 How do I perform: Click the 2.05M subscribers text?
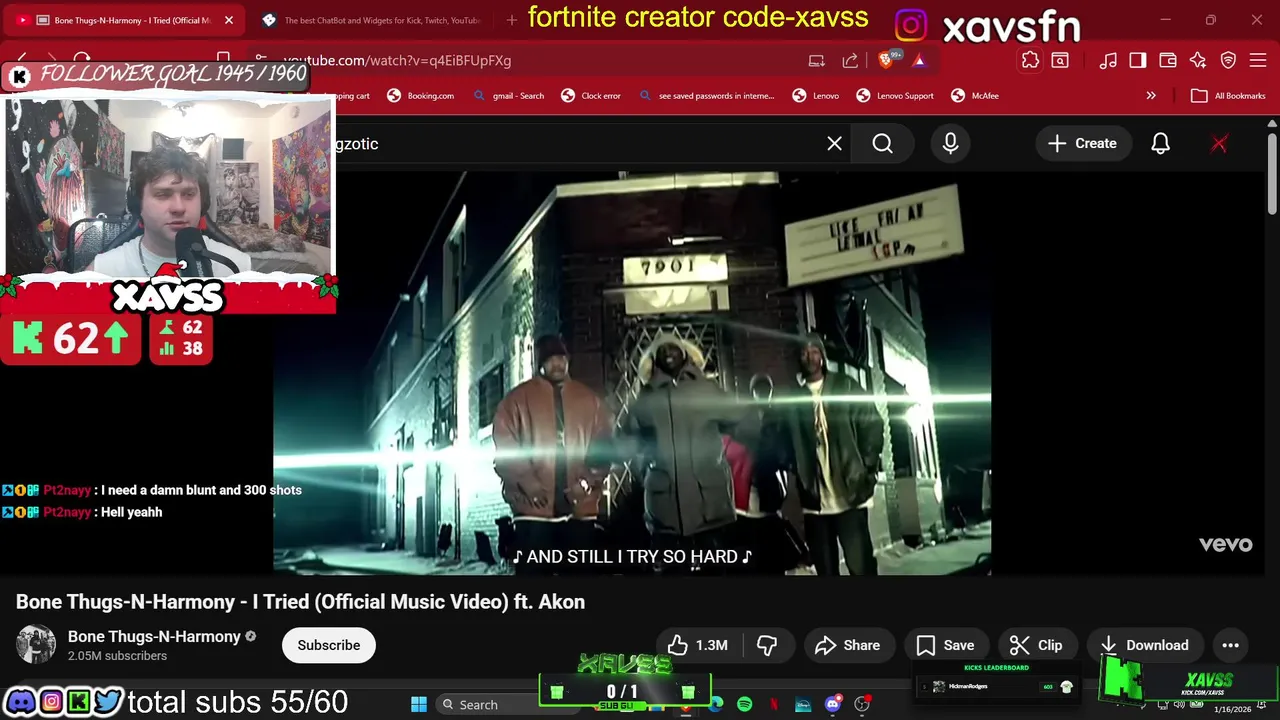pyautogui.click(x=117, y=656)
